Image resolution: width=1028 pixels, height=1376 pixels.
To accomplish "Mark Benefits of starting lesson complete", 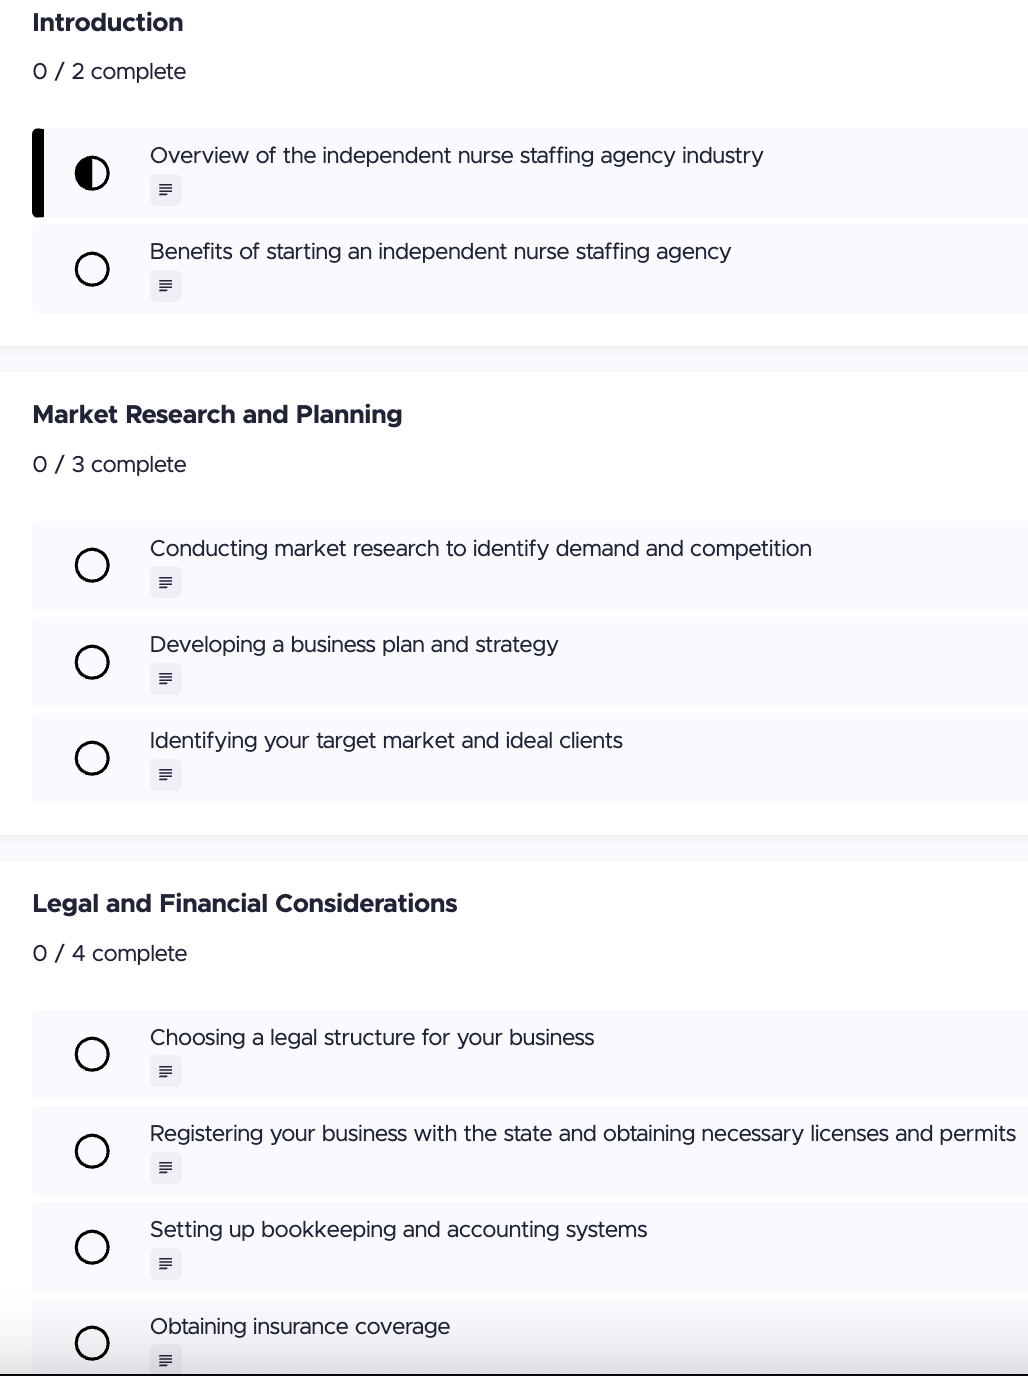I will coord(92,269).
